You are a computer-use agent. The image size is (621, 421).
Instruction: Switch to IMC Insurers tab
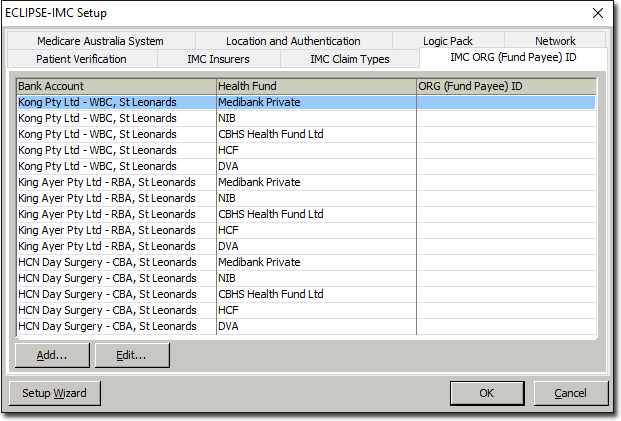pos(218,59)
